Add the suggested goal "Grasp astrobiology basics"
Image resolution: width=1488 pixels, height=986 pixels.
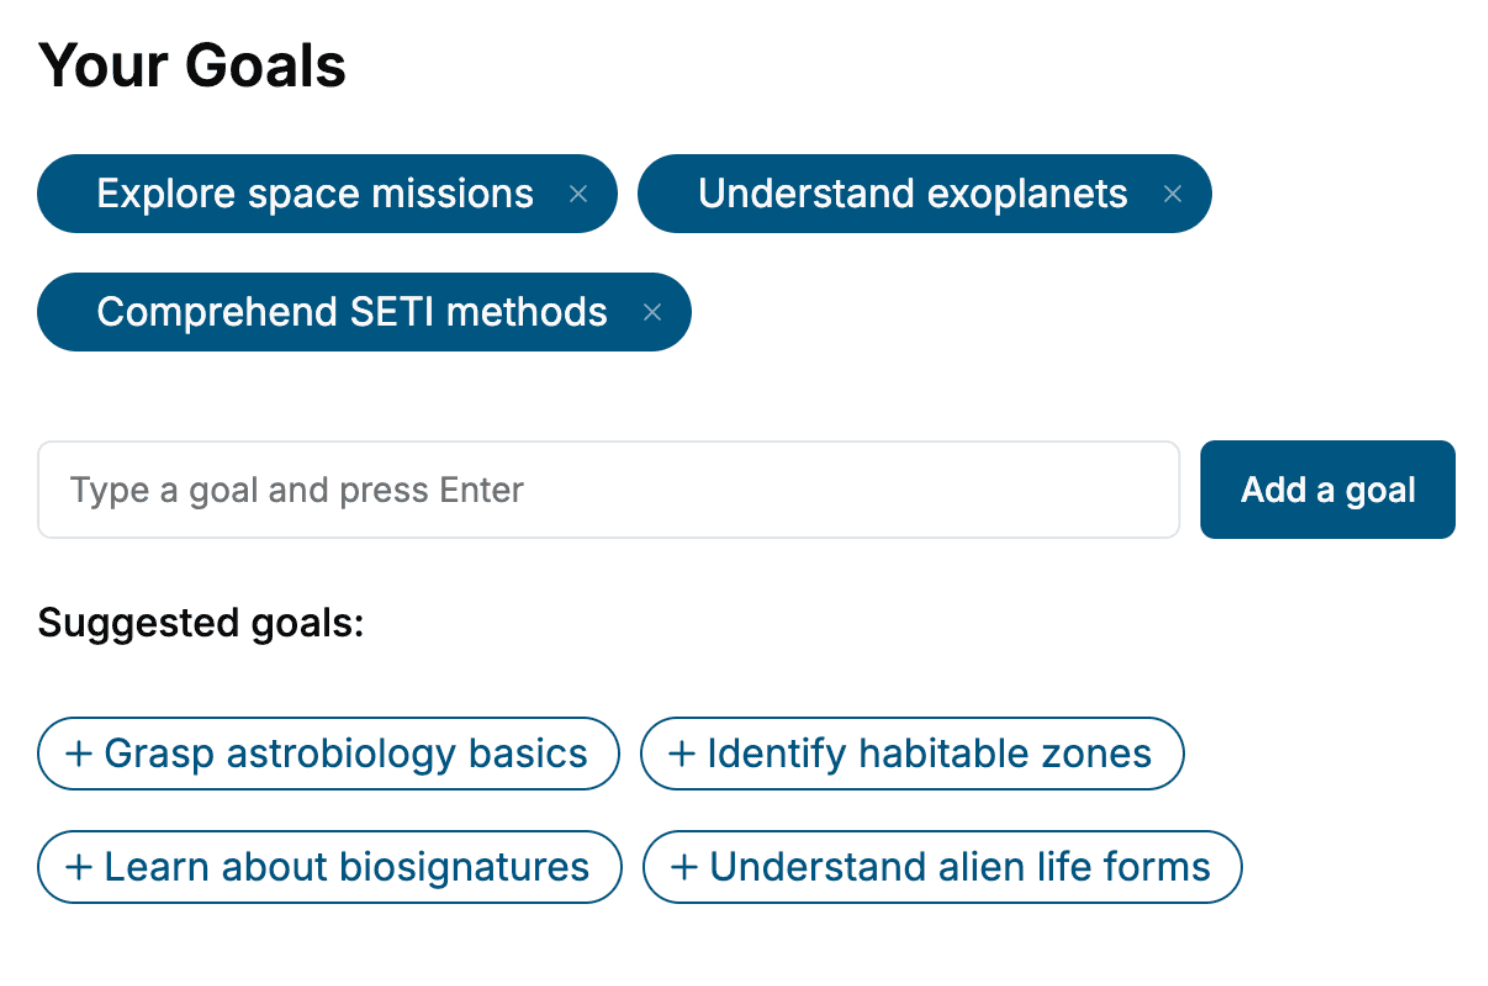[328, 754]
